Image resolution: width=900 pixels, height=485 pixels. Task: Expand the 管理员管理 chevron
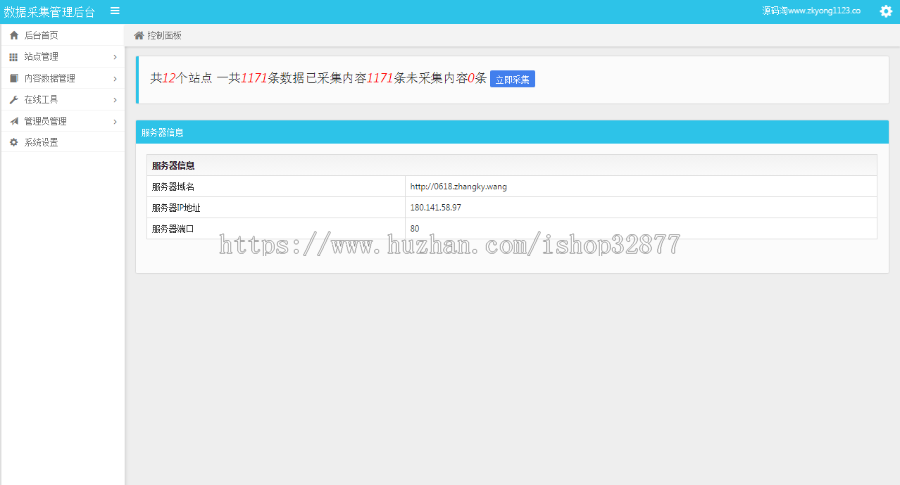(115, 122)
